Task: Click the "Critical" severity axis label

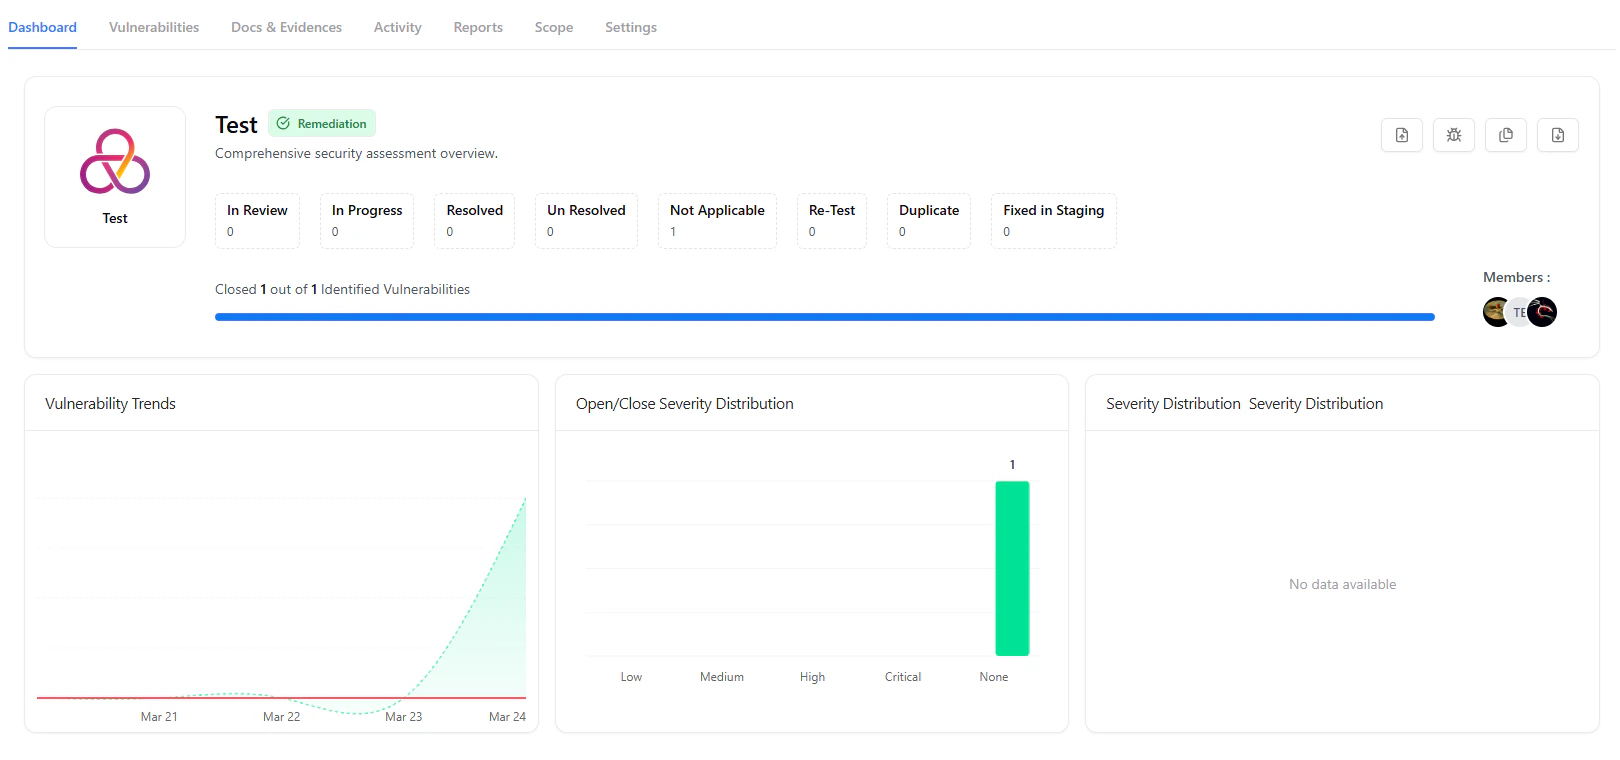Action: 903,677
